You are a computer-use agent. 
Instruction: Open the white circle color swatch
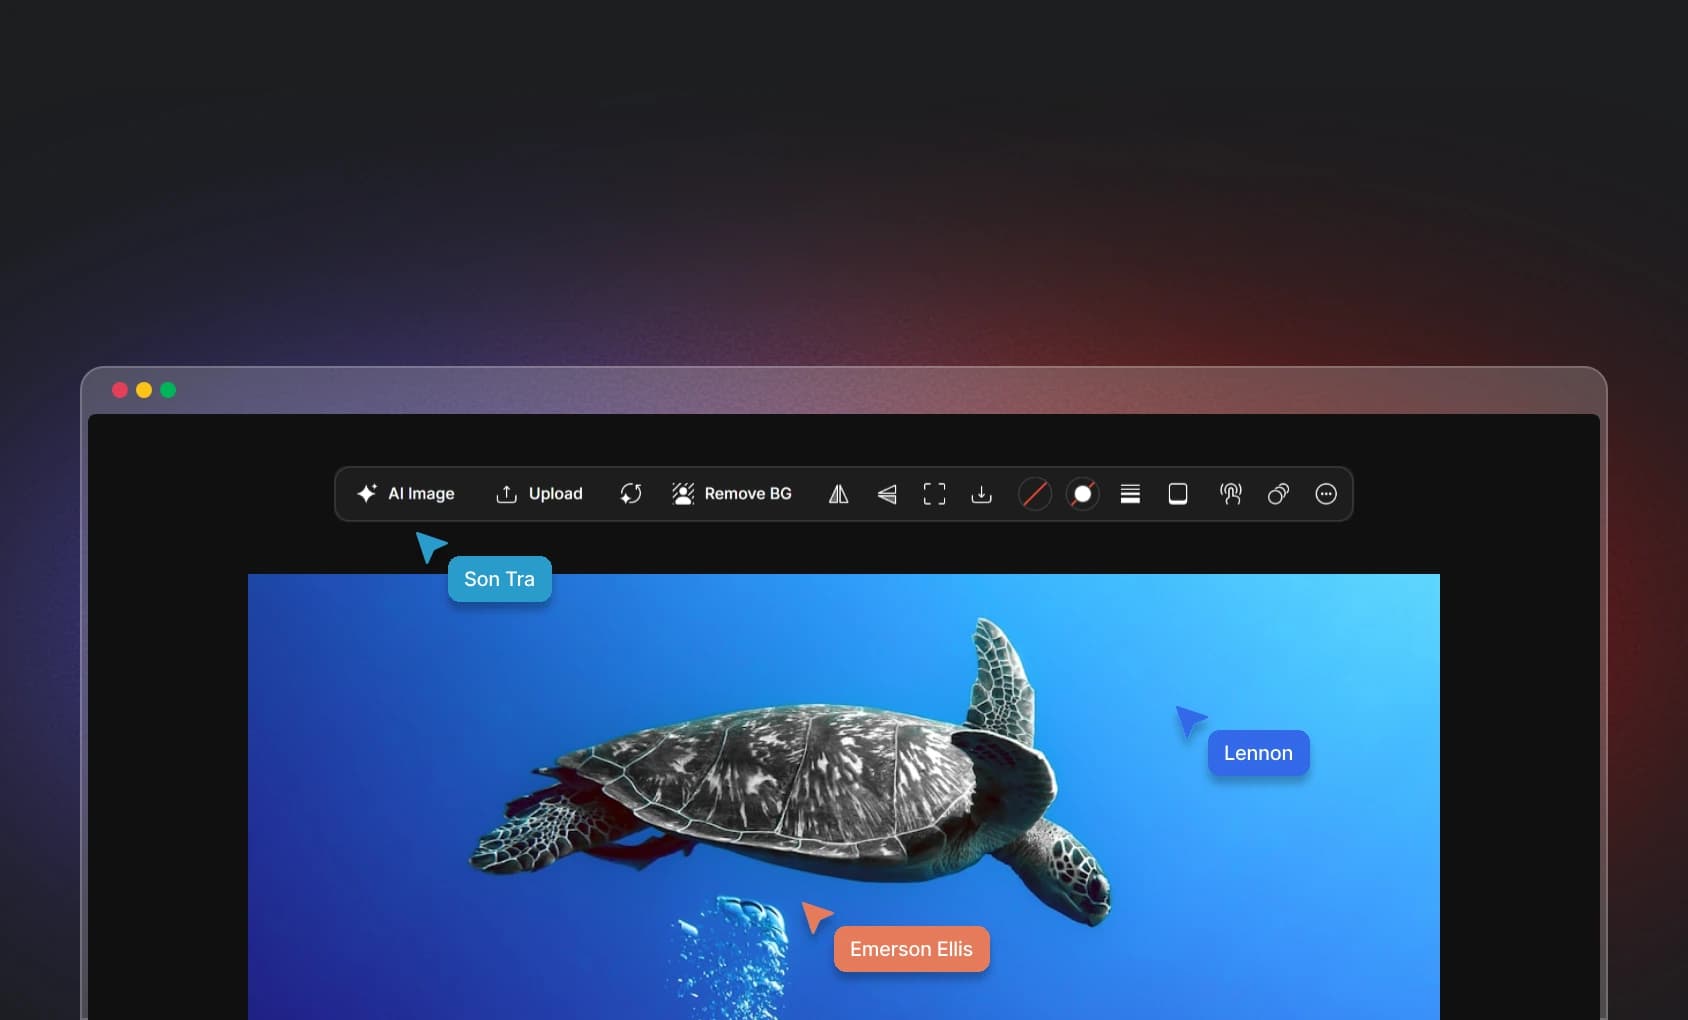pos(1083,494)
